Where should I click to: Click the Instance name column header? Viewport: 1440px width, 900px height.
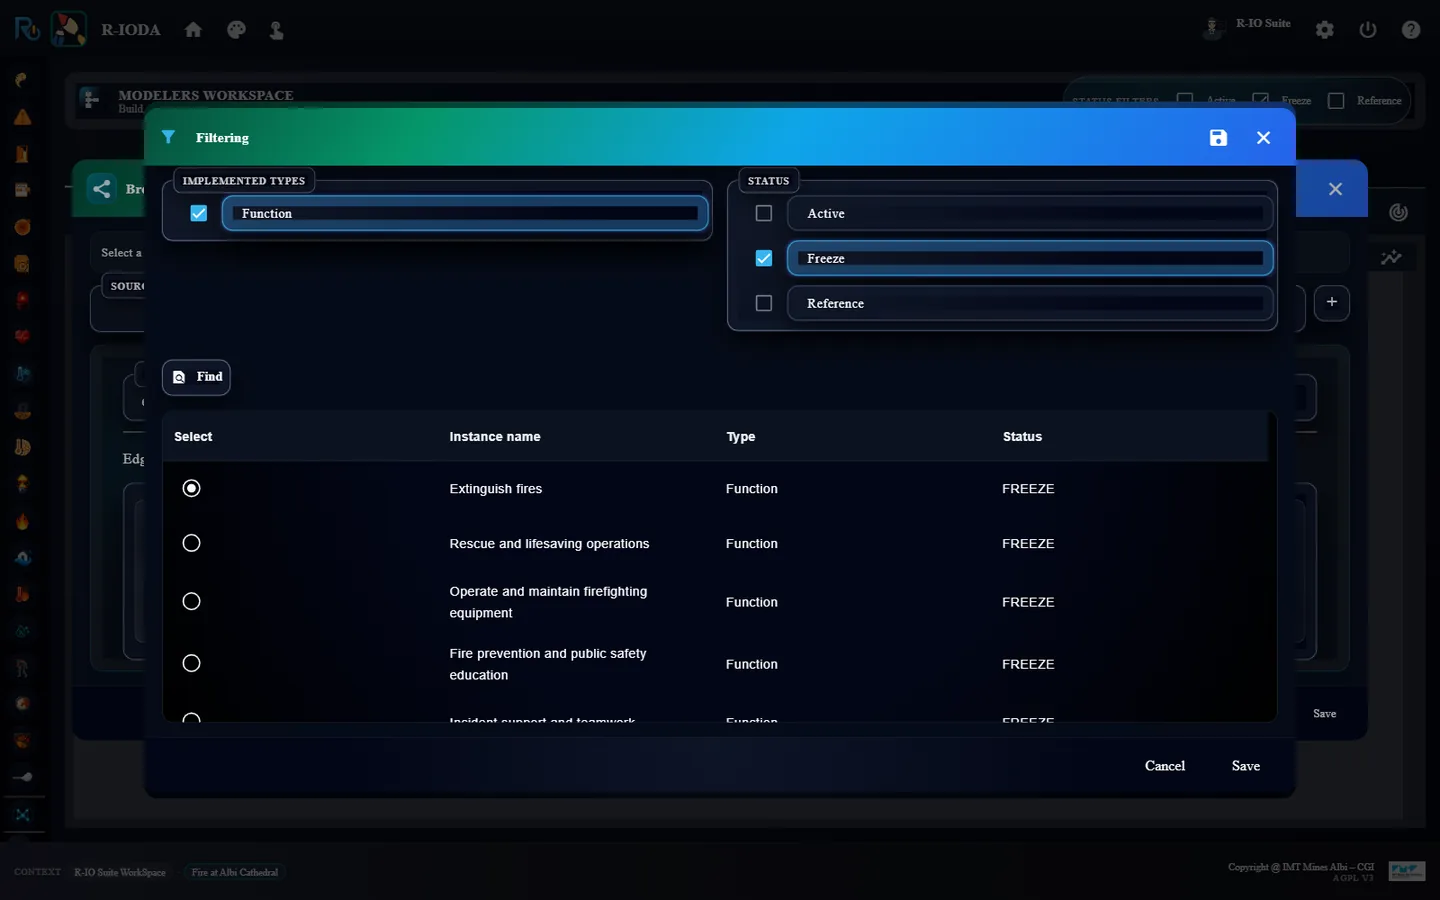(495, 437)
